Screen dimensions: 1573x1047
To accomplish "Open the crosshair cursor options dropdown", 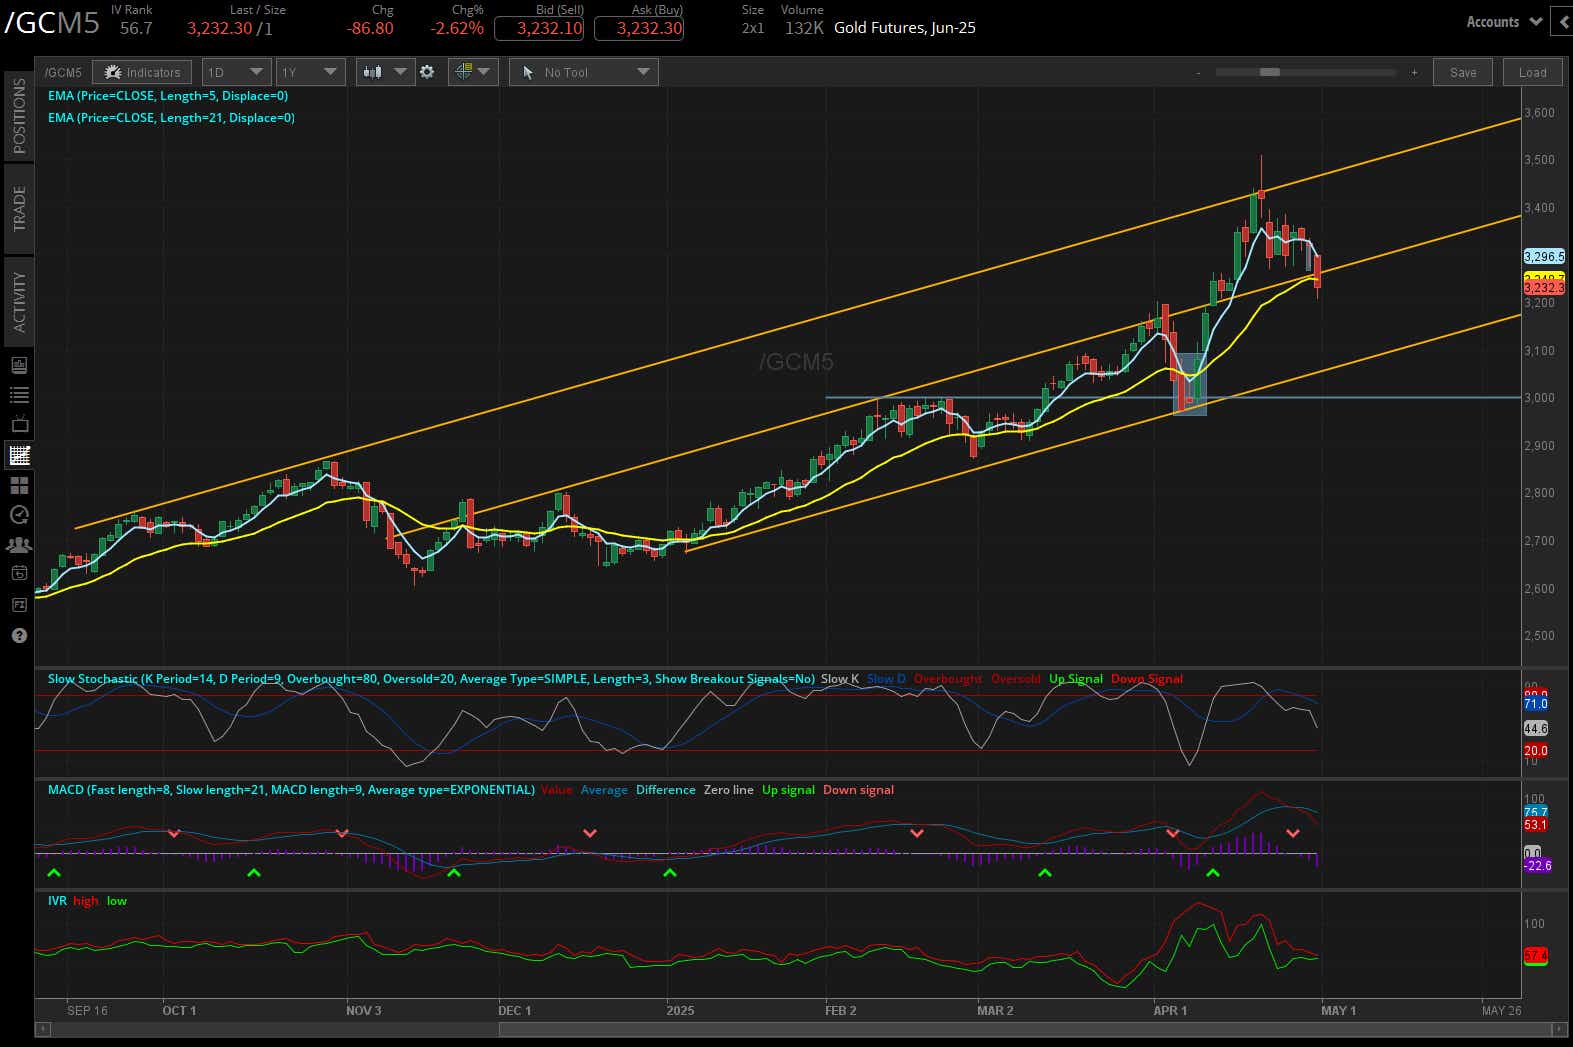I will pyautogui.click(x=473, y=72).
